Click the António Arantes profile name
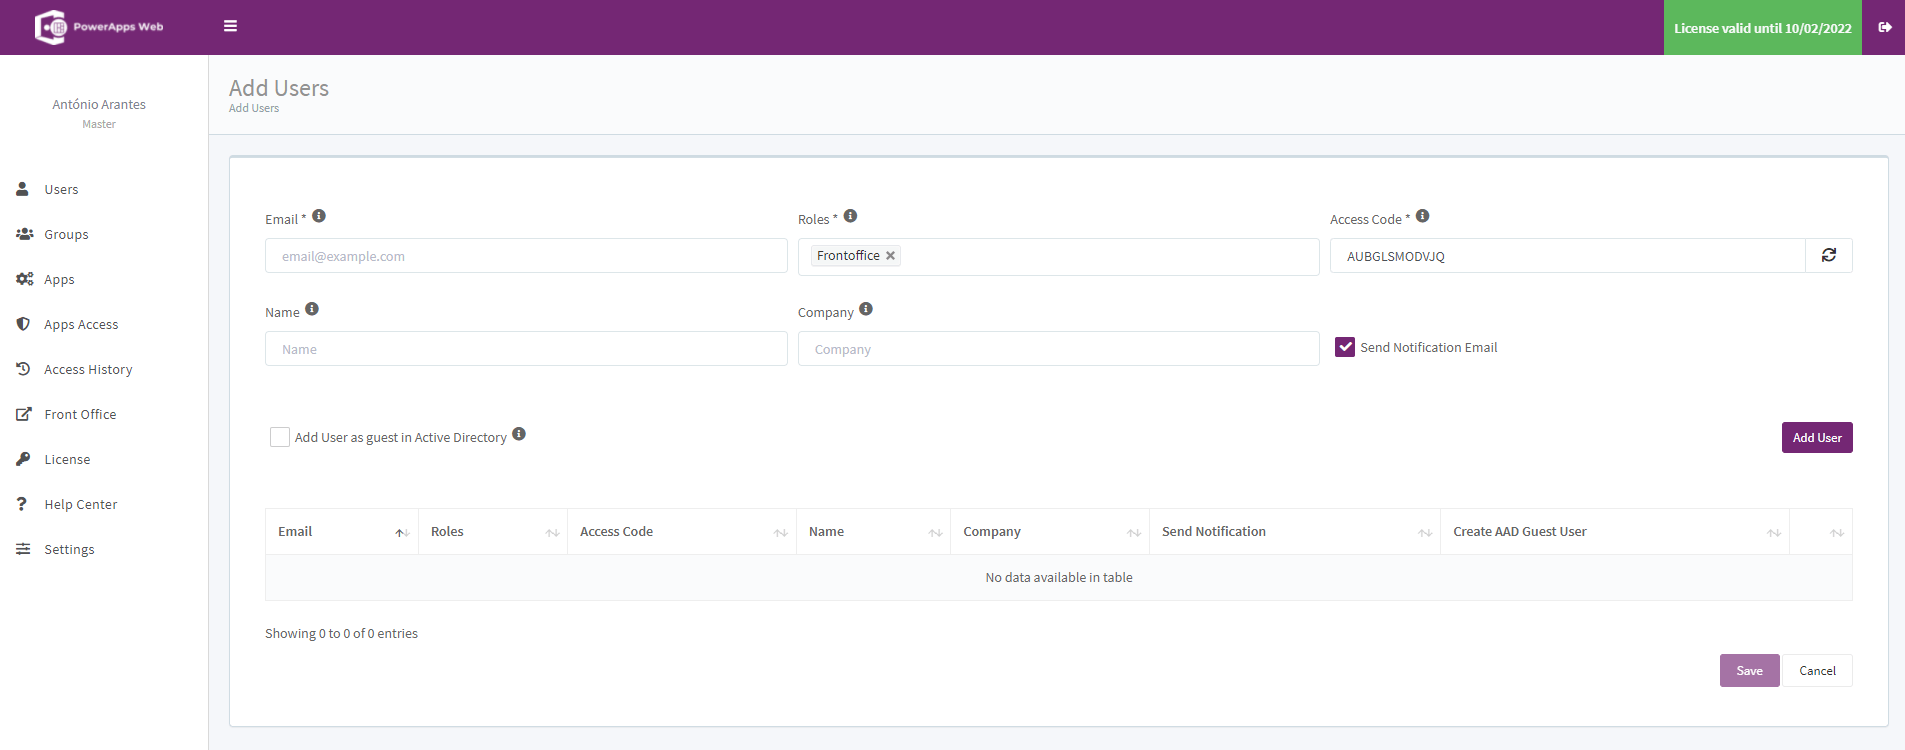 tap(99, 104)
